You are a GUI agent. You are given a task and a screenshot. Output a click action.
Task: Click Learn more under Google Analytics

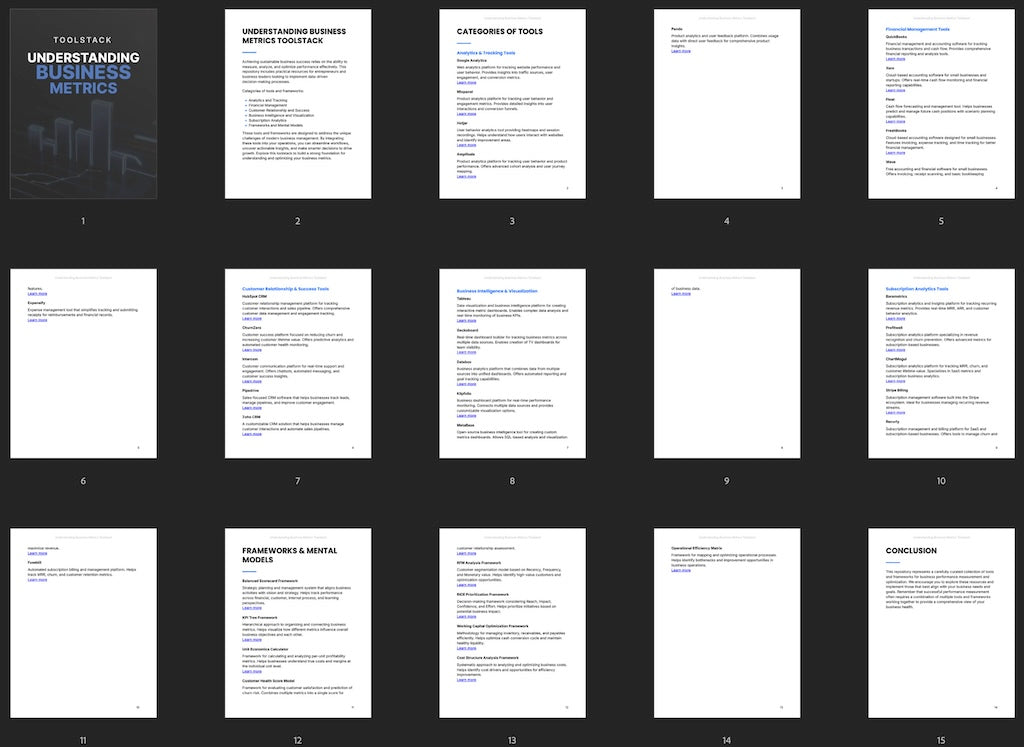pos(466,83)
